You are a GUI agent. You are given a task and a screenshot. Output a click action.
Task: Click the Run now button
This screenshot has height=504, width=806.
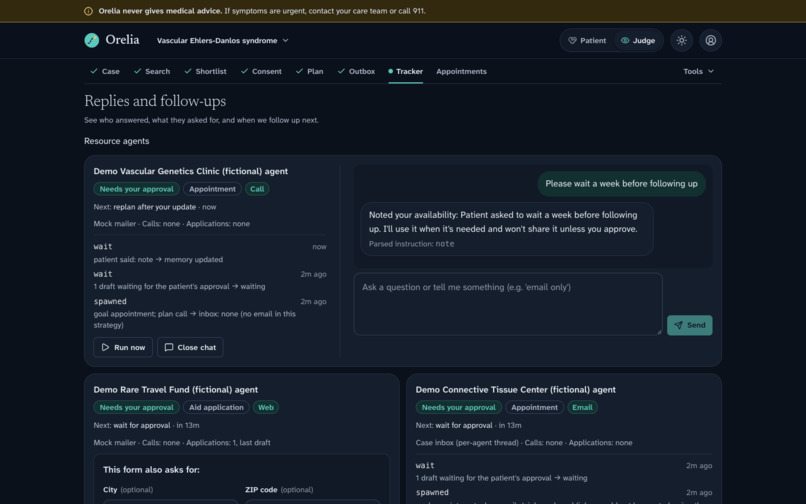point(123,347)
